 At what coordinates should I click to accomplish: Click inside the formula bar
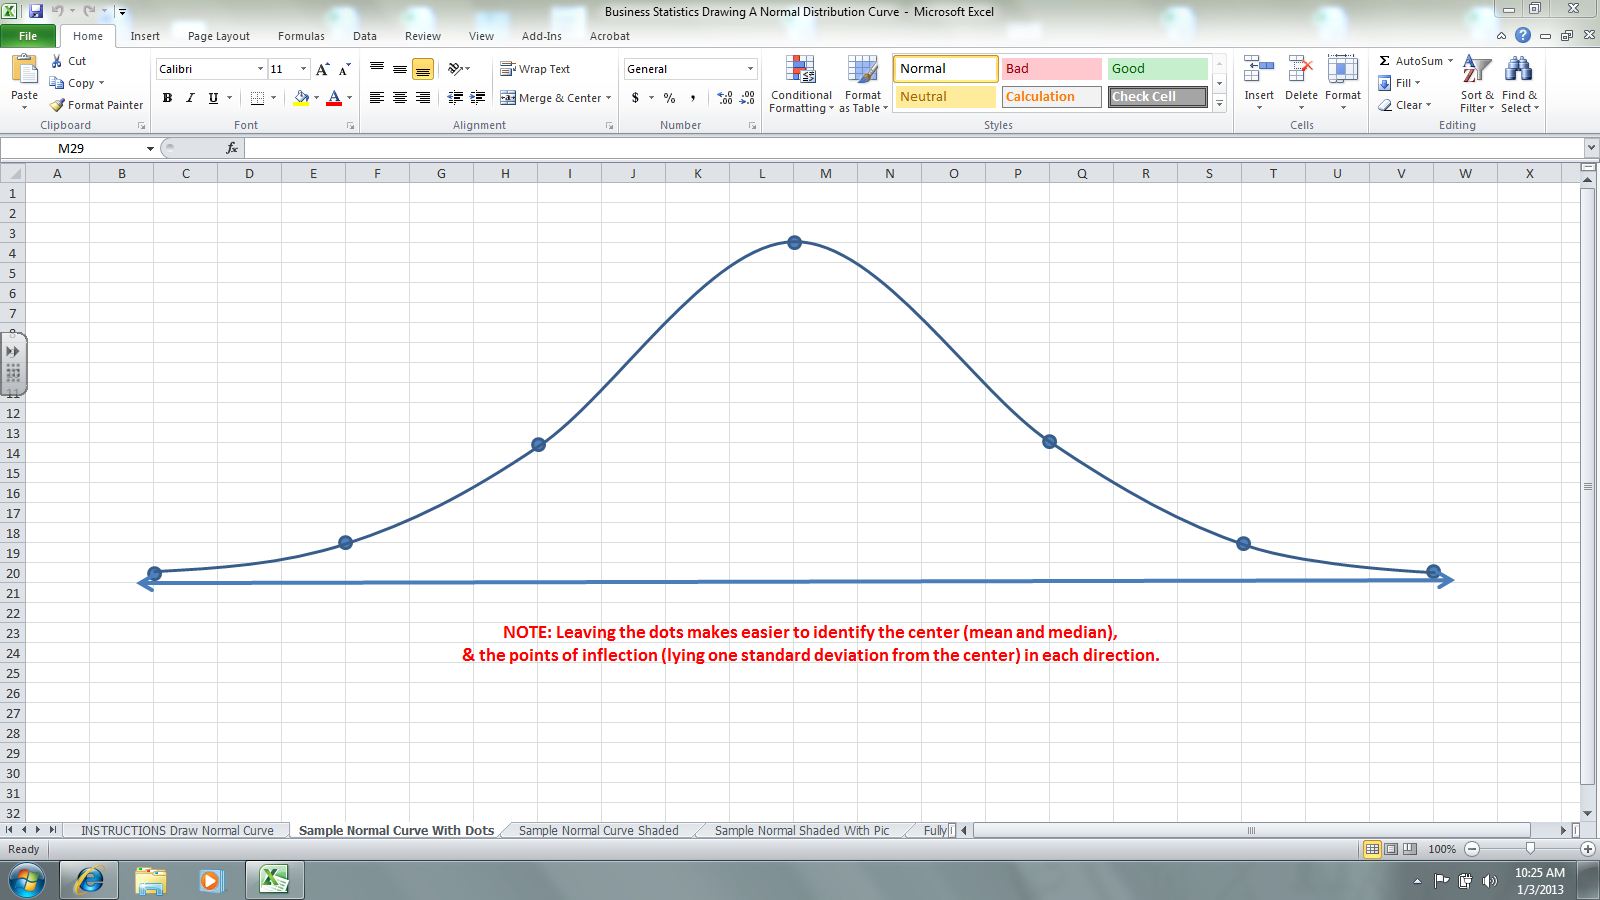(900, 148)
